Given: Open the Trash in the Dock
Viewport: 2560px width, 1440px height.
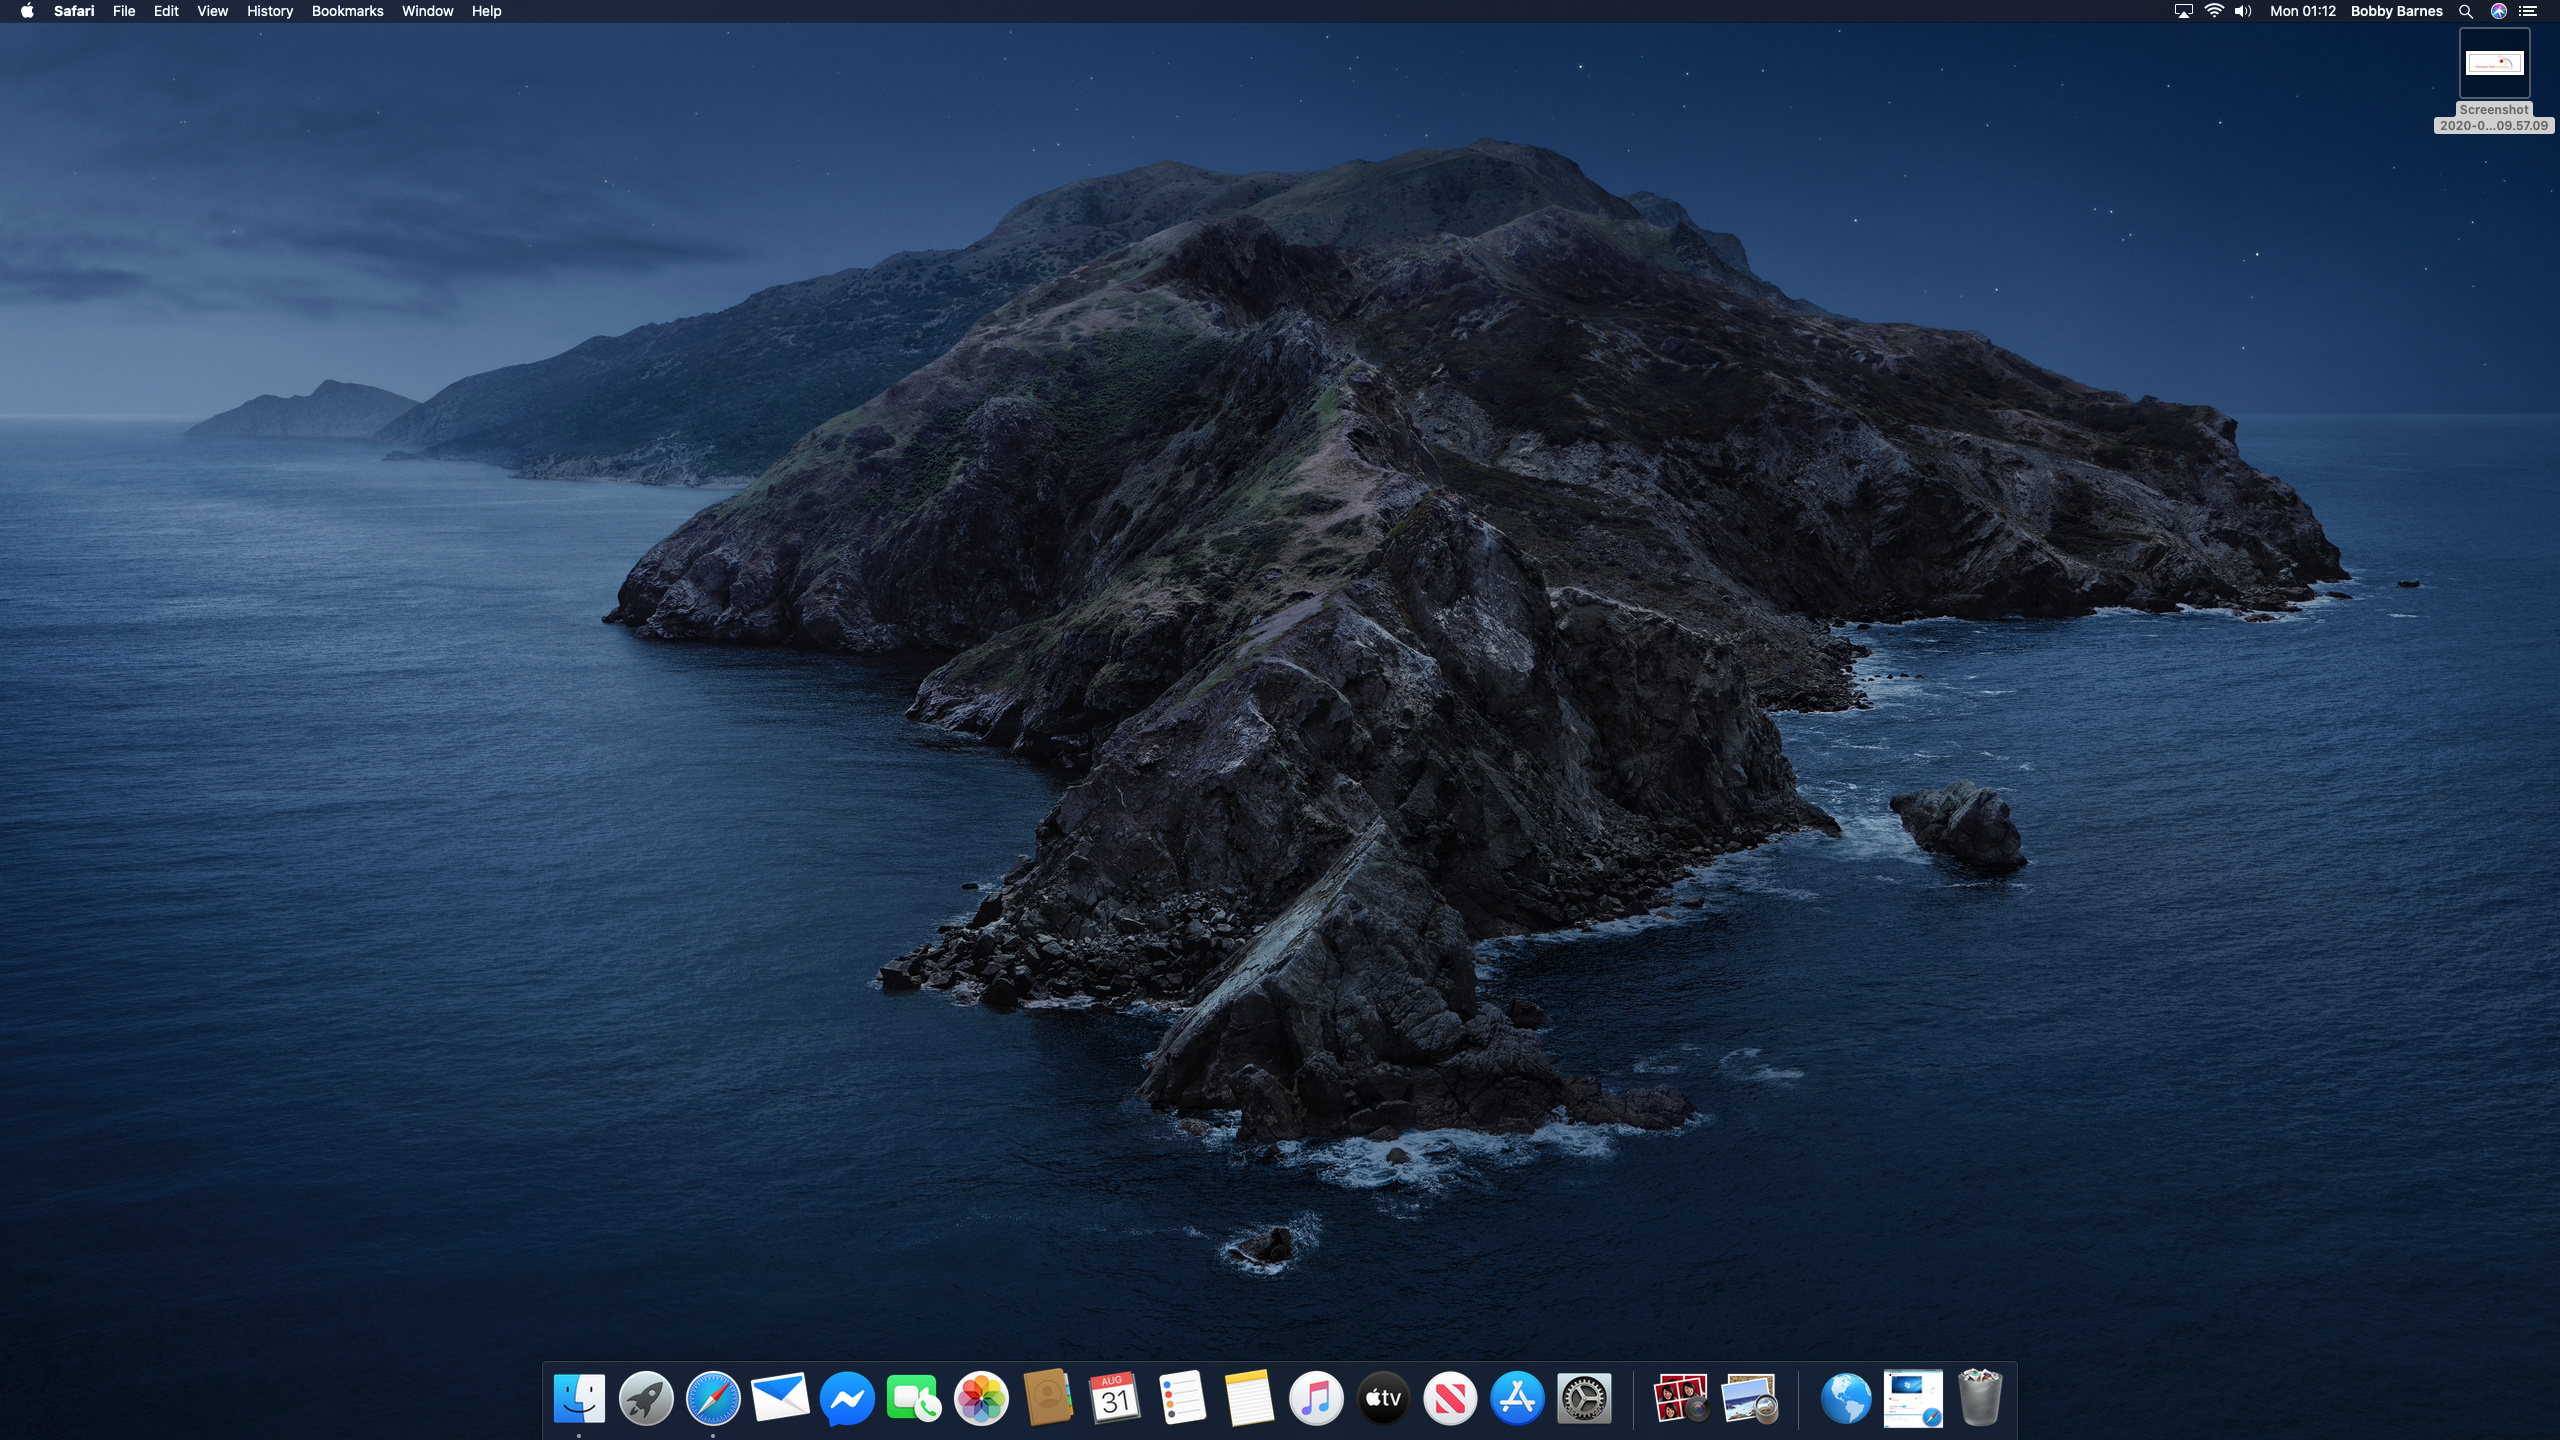Looking at the screenshot, I should point(1979,1398).
